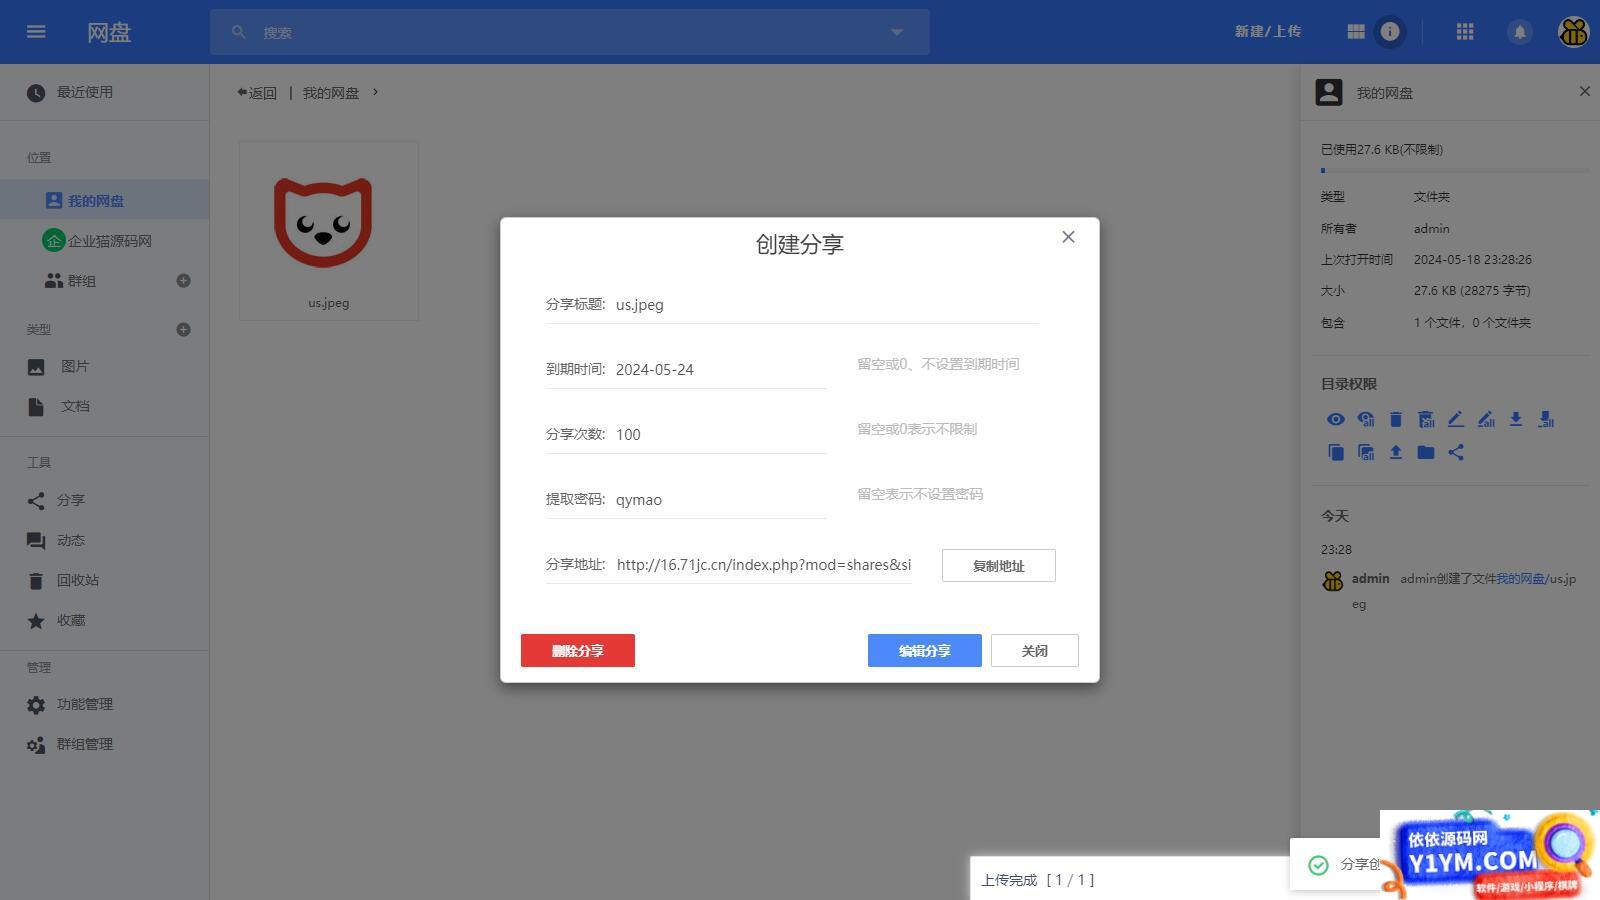The image size is (1600, 900).
Task: Click 我的网盘 in the breadcrumb
Action: (331, 92)
